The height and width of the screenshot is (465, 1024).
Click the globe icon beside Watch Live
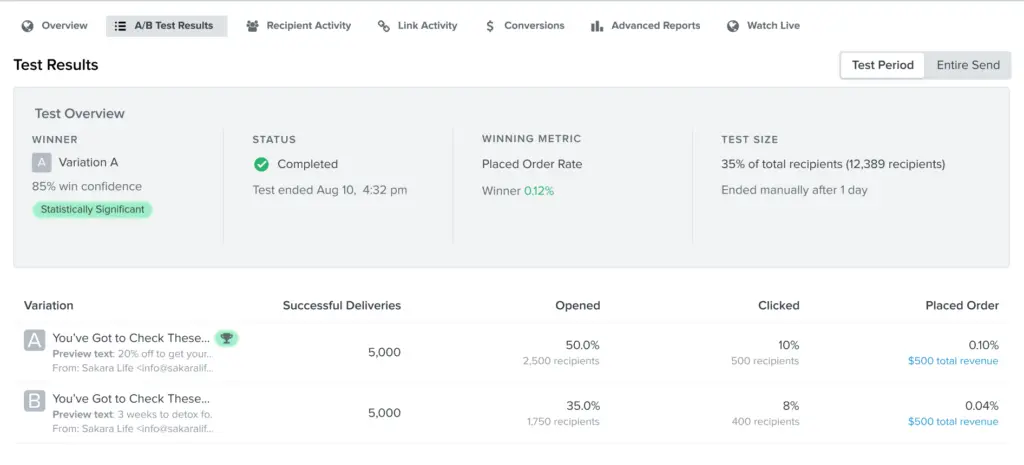pyautogui.click(x=733, y=26)
